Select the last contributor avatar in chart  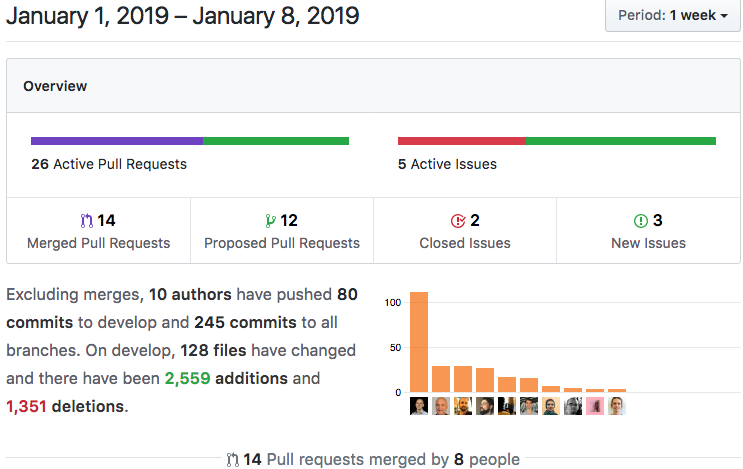click(617, 406)
